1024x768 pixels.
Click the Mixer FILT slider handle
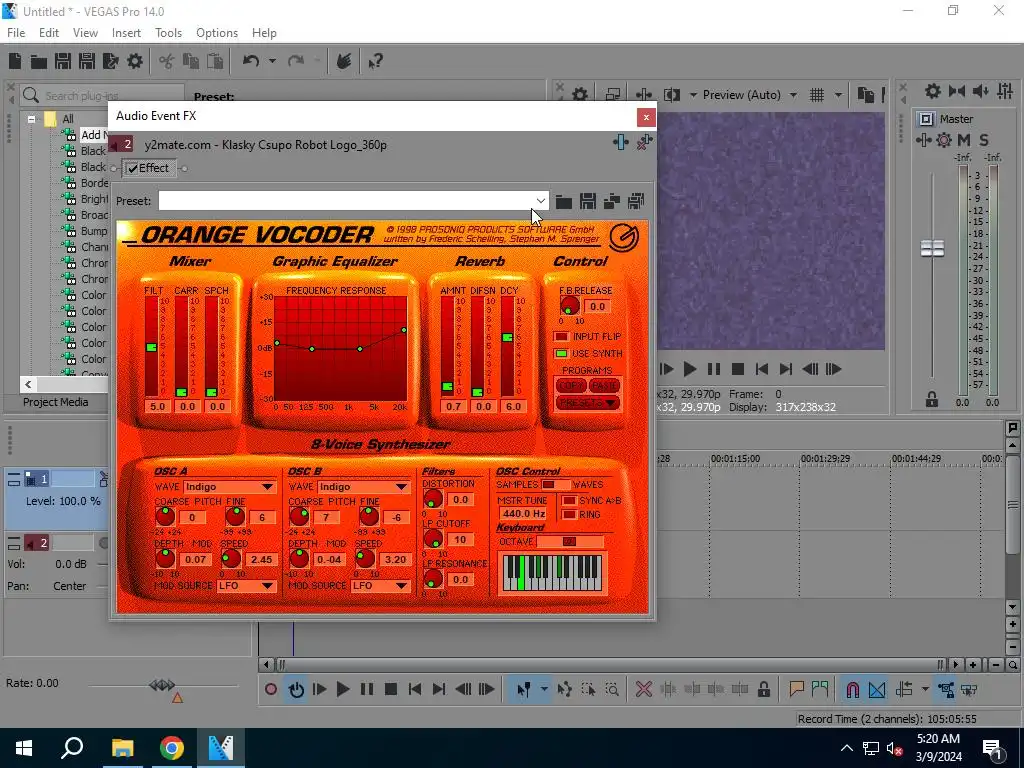pyautogui.click(x=152, y=347)
